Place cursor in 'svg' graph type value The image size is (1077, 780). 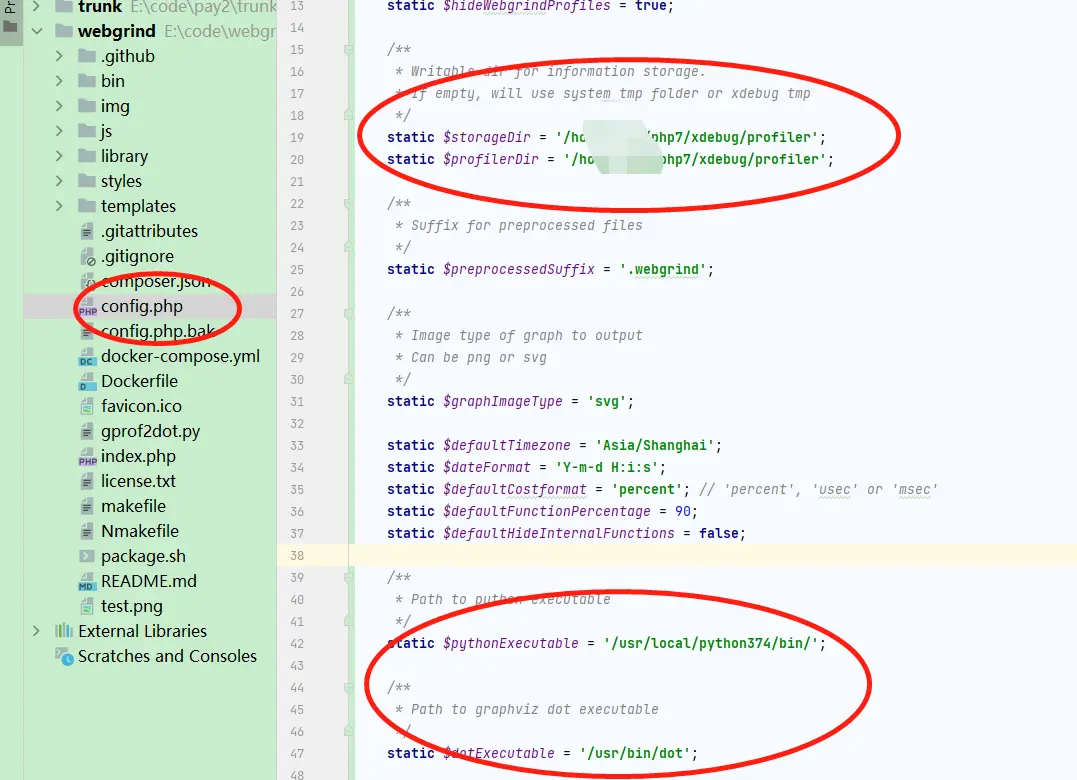(x=606, y=402)
